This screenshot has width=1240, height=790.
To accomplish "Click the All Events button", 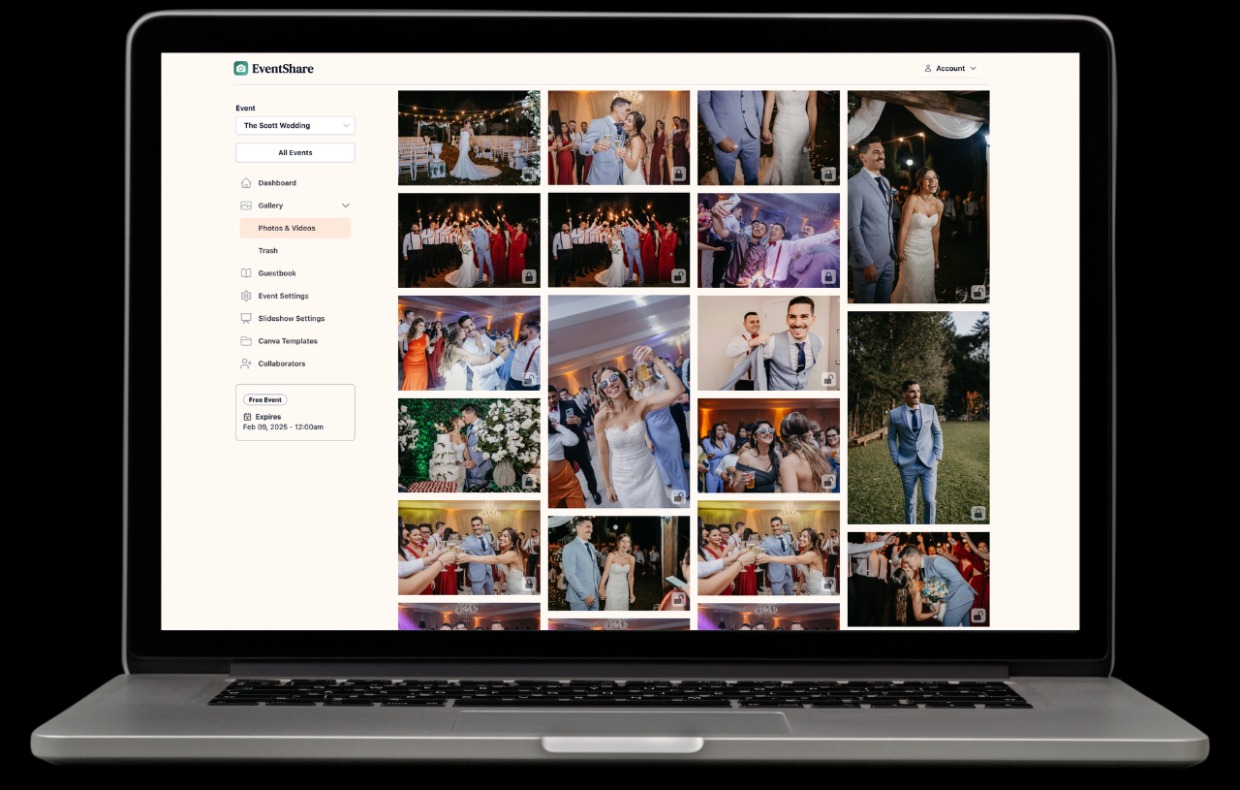I will click(x=295, y=153).
